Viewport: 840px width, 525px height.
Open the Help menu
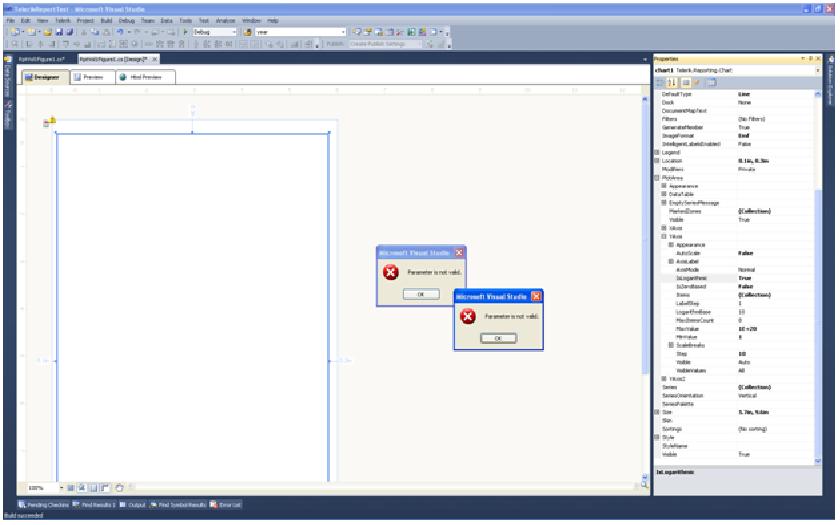(x=273, y=20)
